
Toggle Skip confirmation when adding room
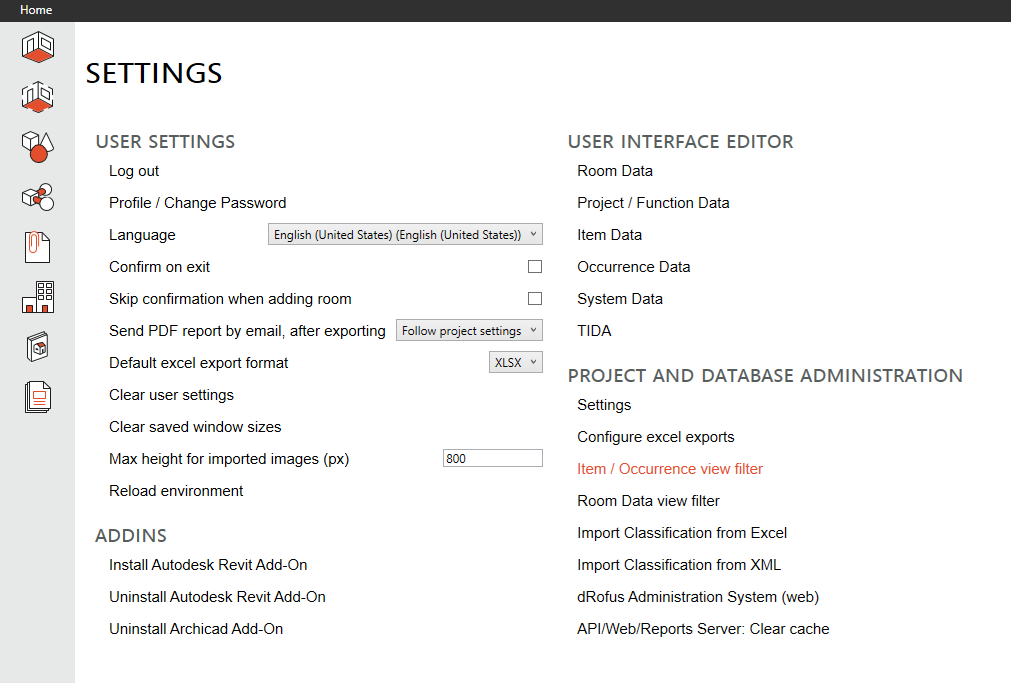(535, 299)
